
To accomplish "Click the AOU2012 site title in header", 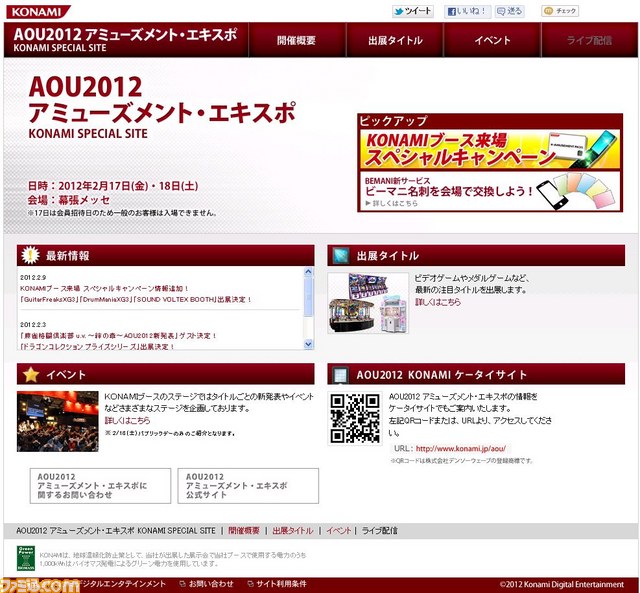I will coord(125,40).
